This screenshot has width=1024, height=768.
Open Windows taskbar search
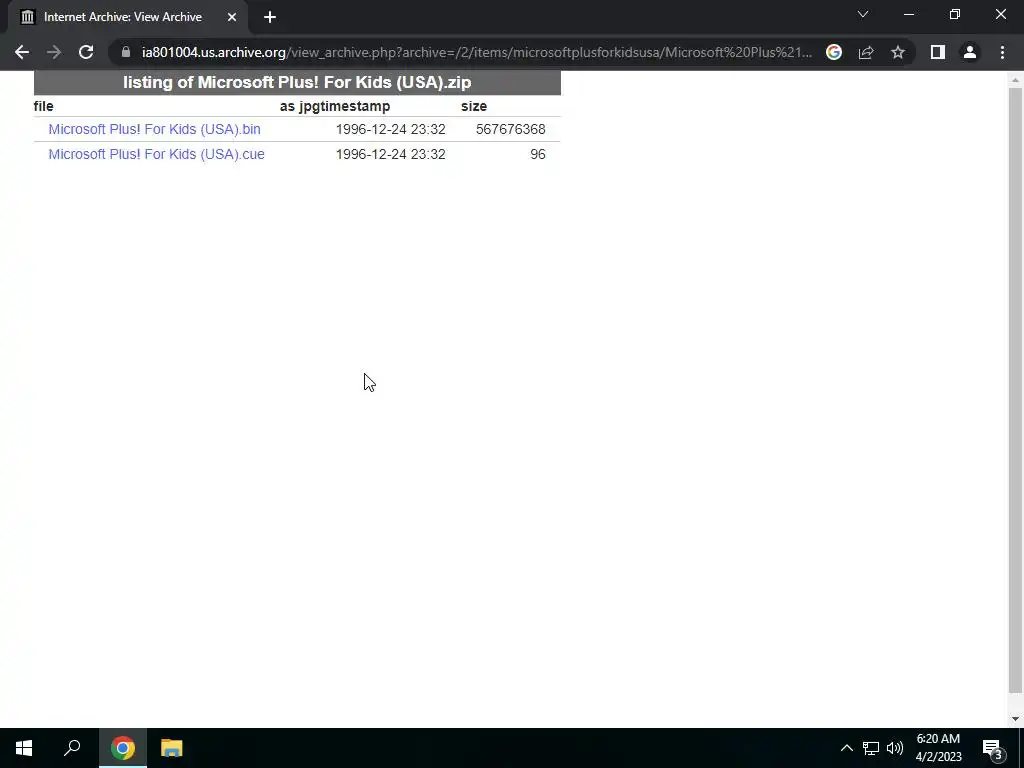[72, 748]
